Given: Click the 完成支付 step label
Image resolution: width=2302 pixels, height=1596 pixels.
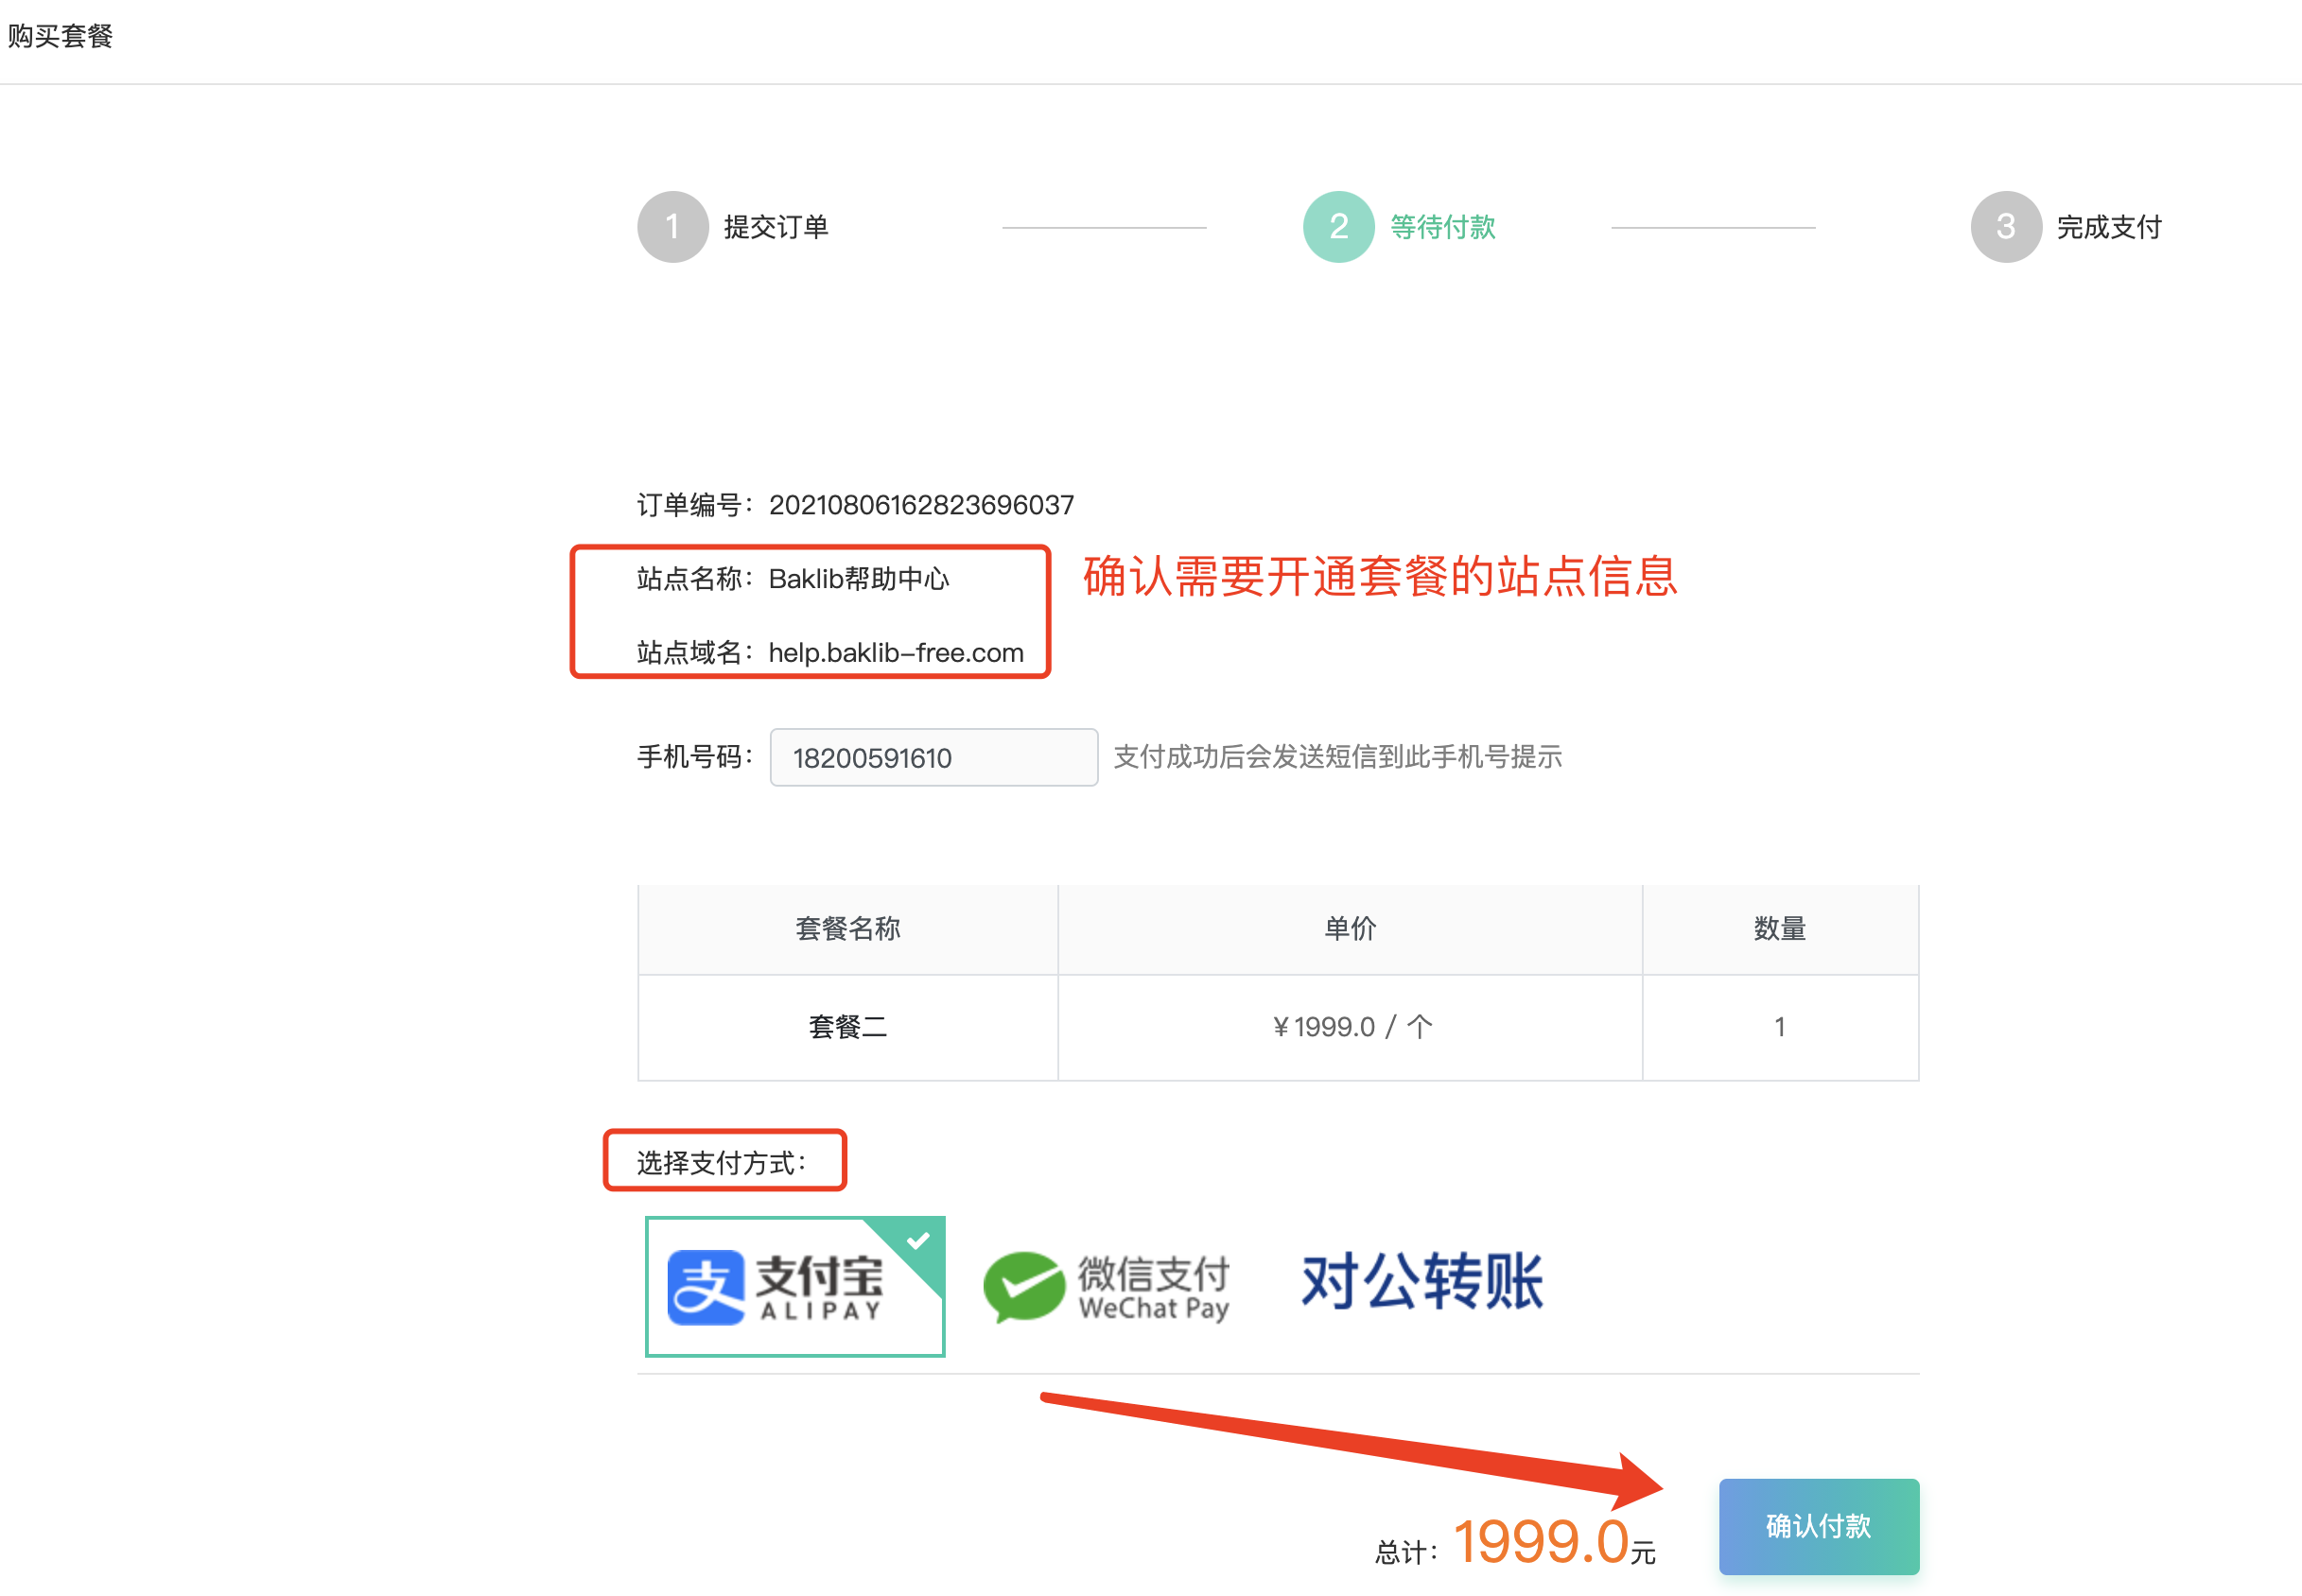Looking at the screenshot, I should [2109, 227].
